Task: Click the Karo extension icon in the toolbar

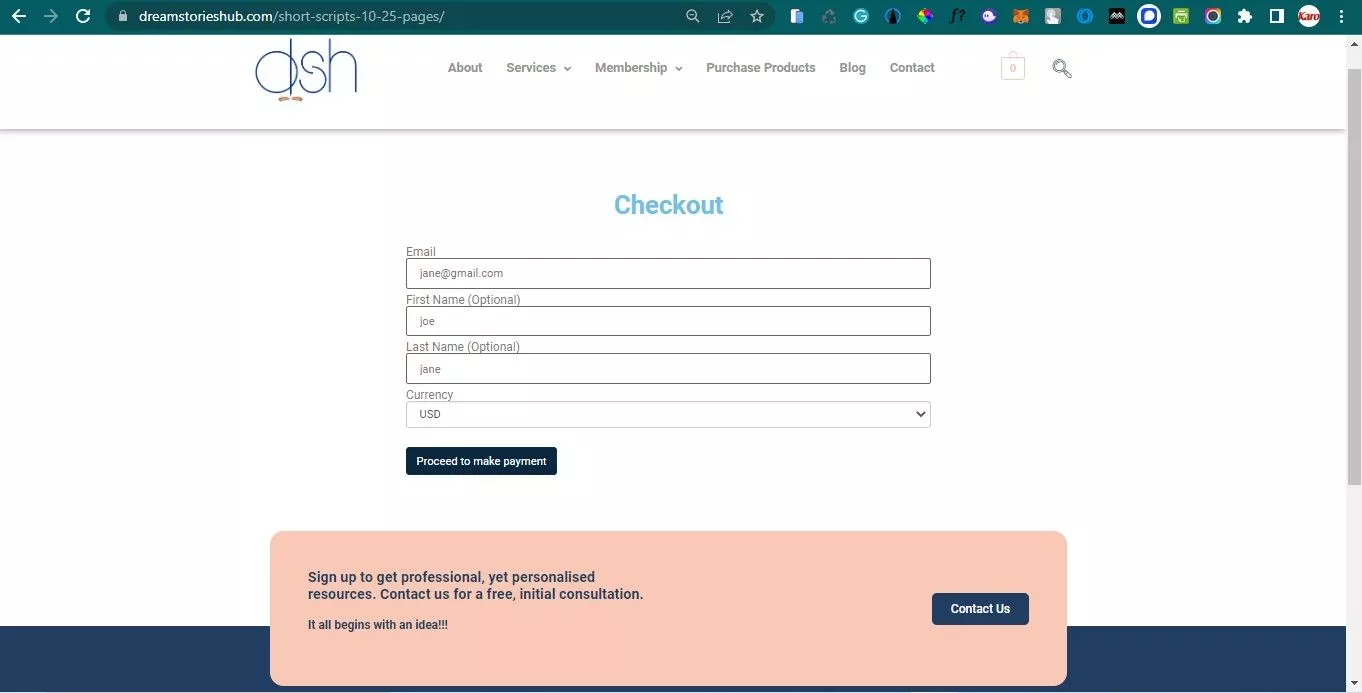Action: (x=1309, y=16)
